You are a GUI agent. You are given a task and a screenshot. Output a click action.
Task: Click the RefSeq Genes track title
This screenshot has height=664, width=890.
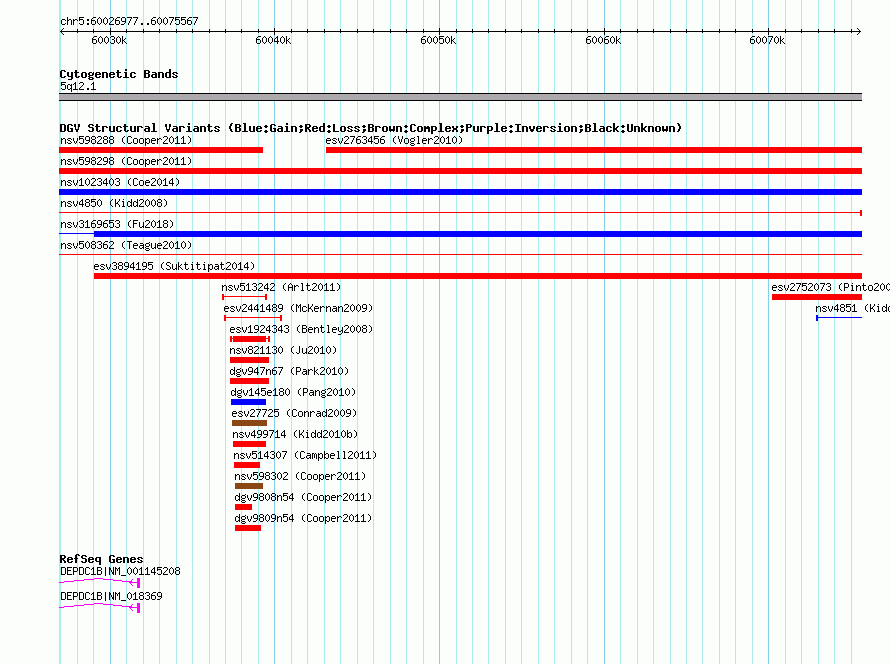click(101, 559)
